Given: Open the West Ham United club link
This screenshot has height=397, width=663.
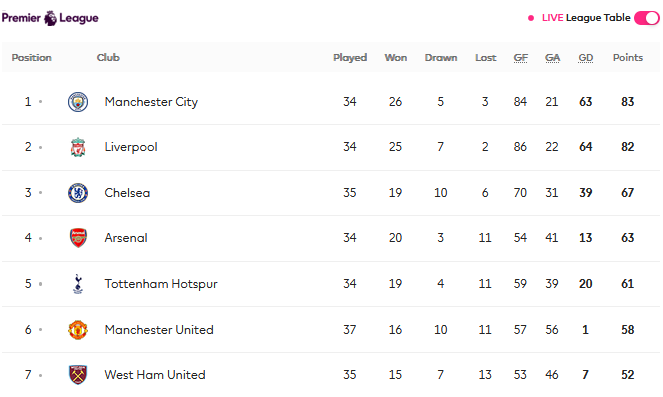Looking at the screenshot, I should click(155, 375).
